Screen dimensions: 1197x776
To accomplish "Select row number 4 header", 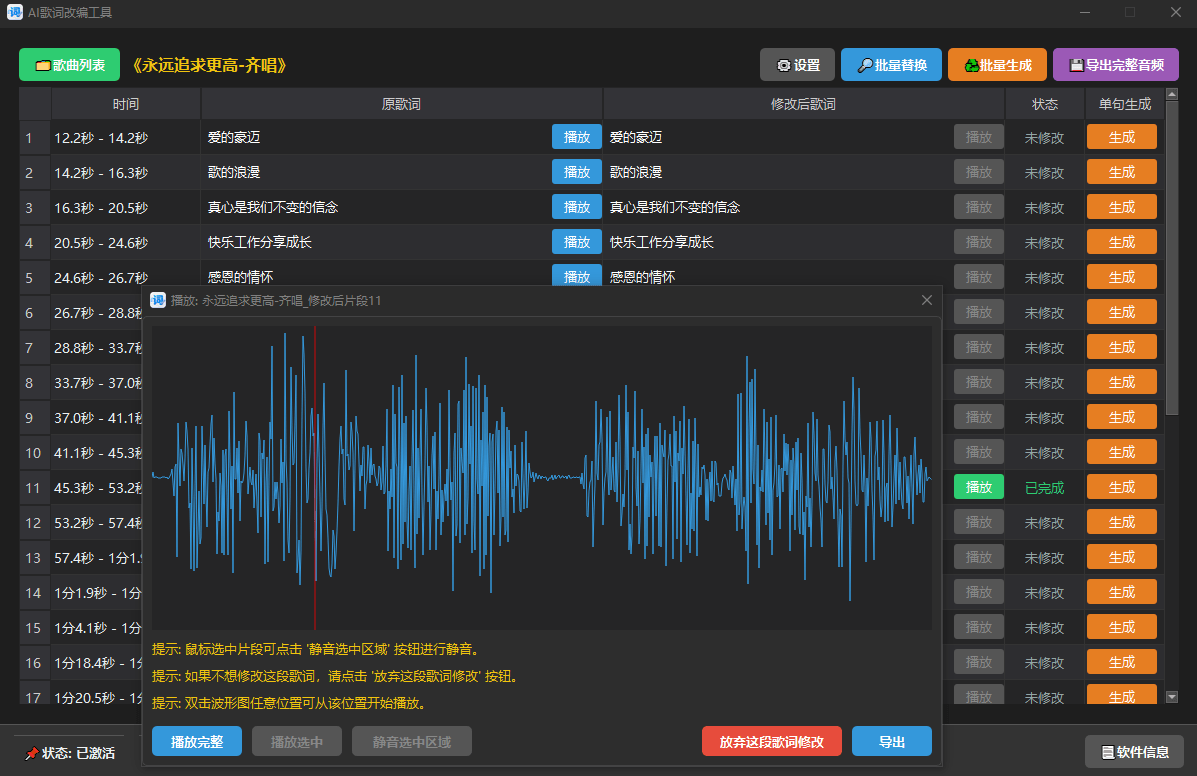I will (34, 243).
